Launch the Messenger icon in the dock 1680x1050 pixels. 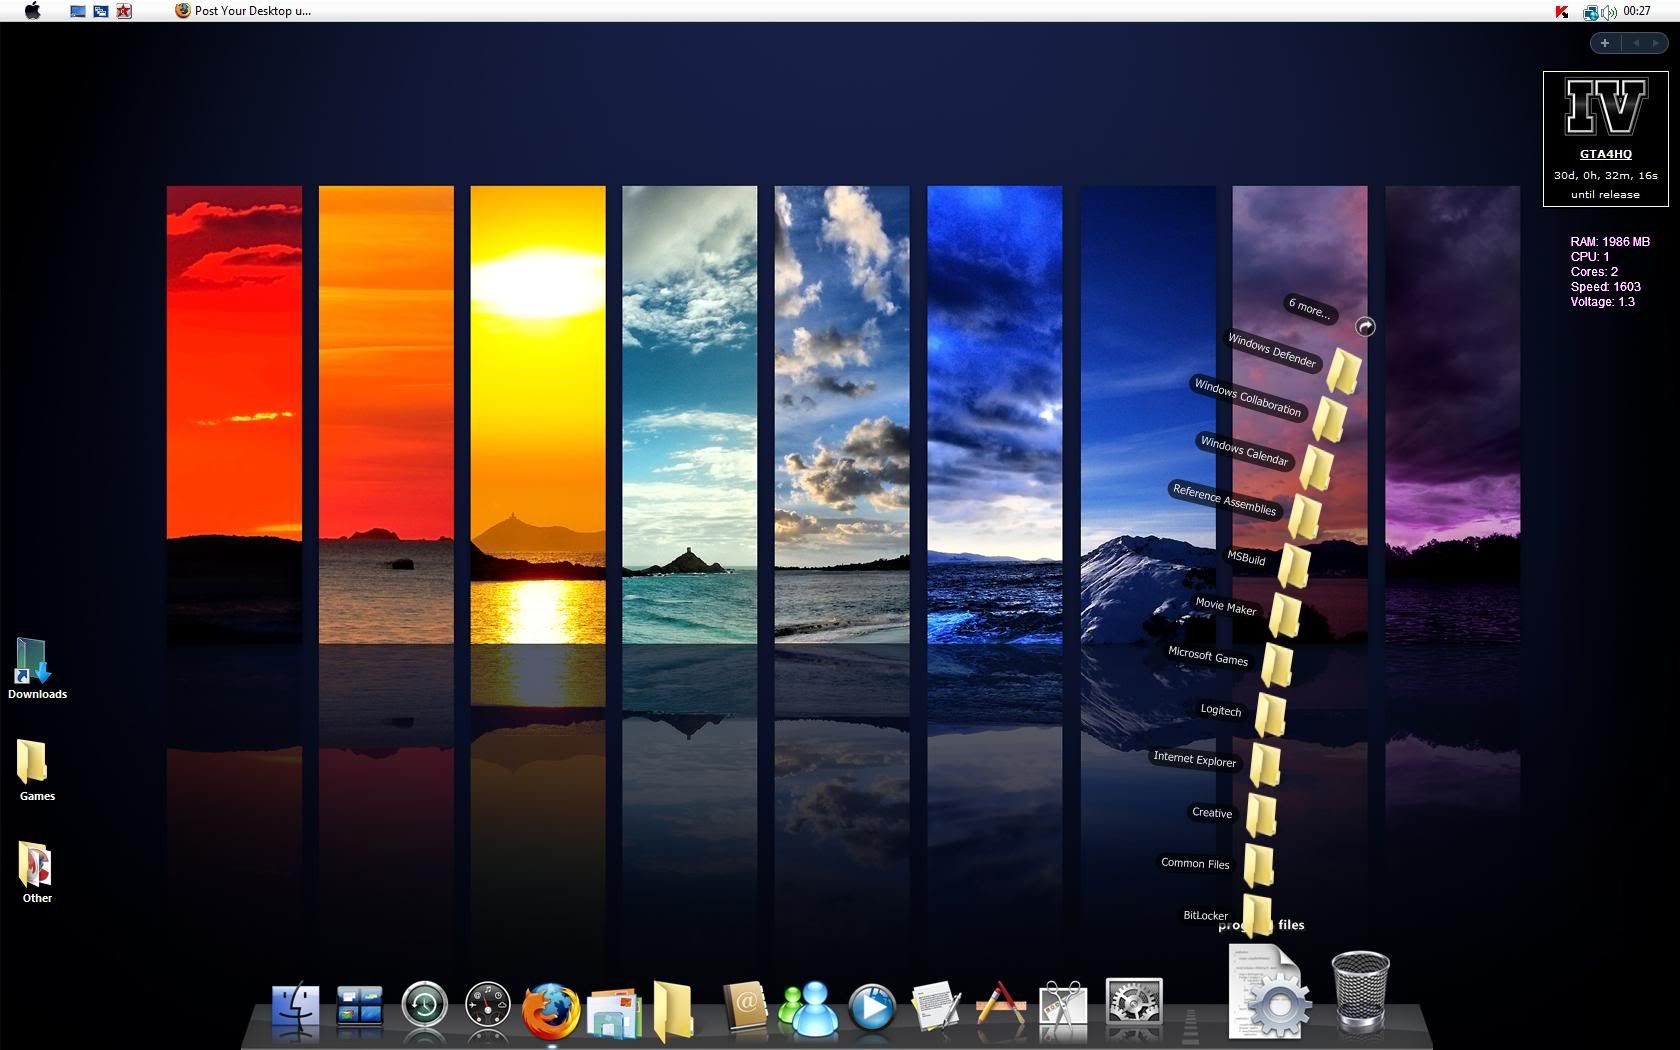pos(807,1008)
